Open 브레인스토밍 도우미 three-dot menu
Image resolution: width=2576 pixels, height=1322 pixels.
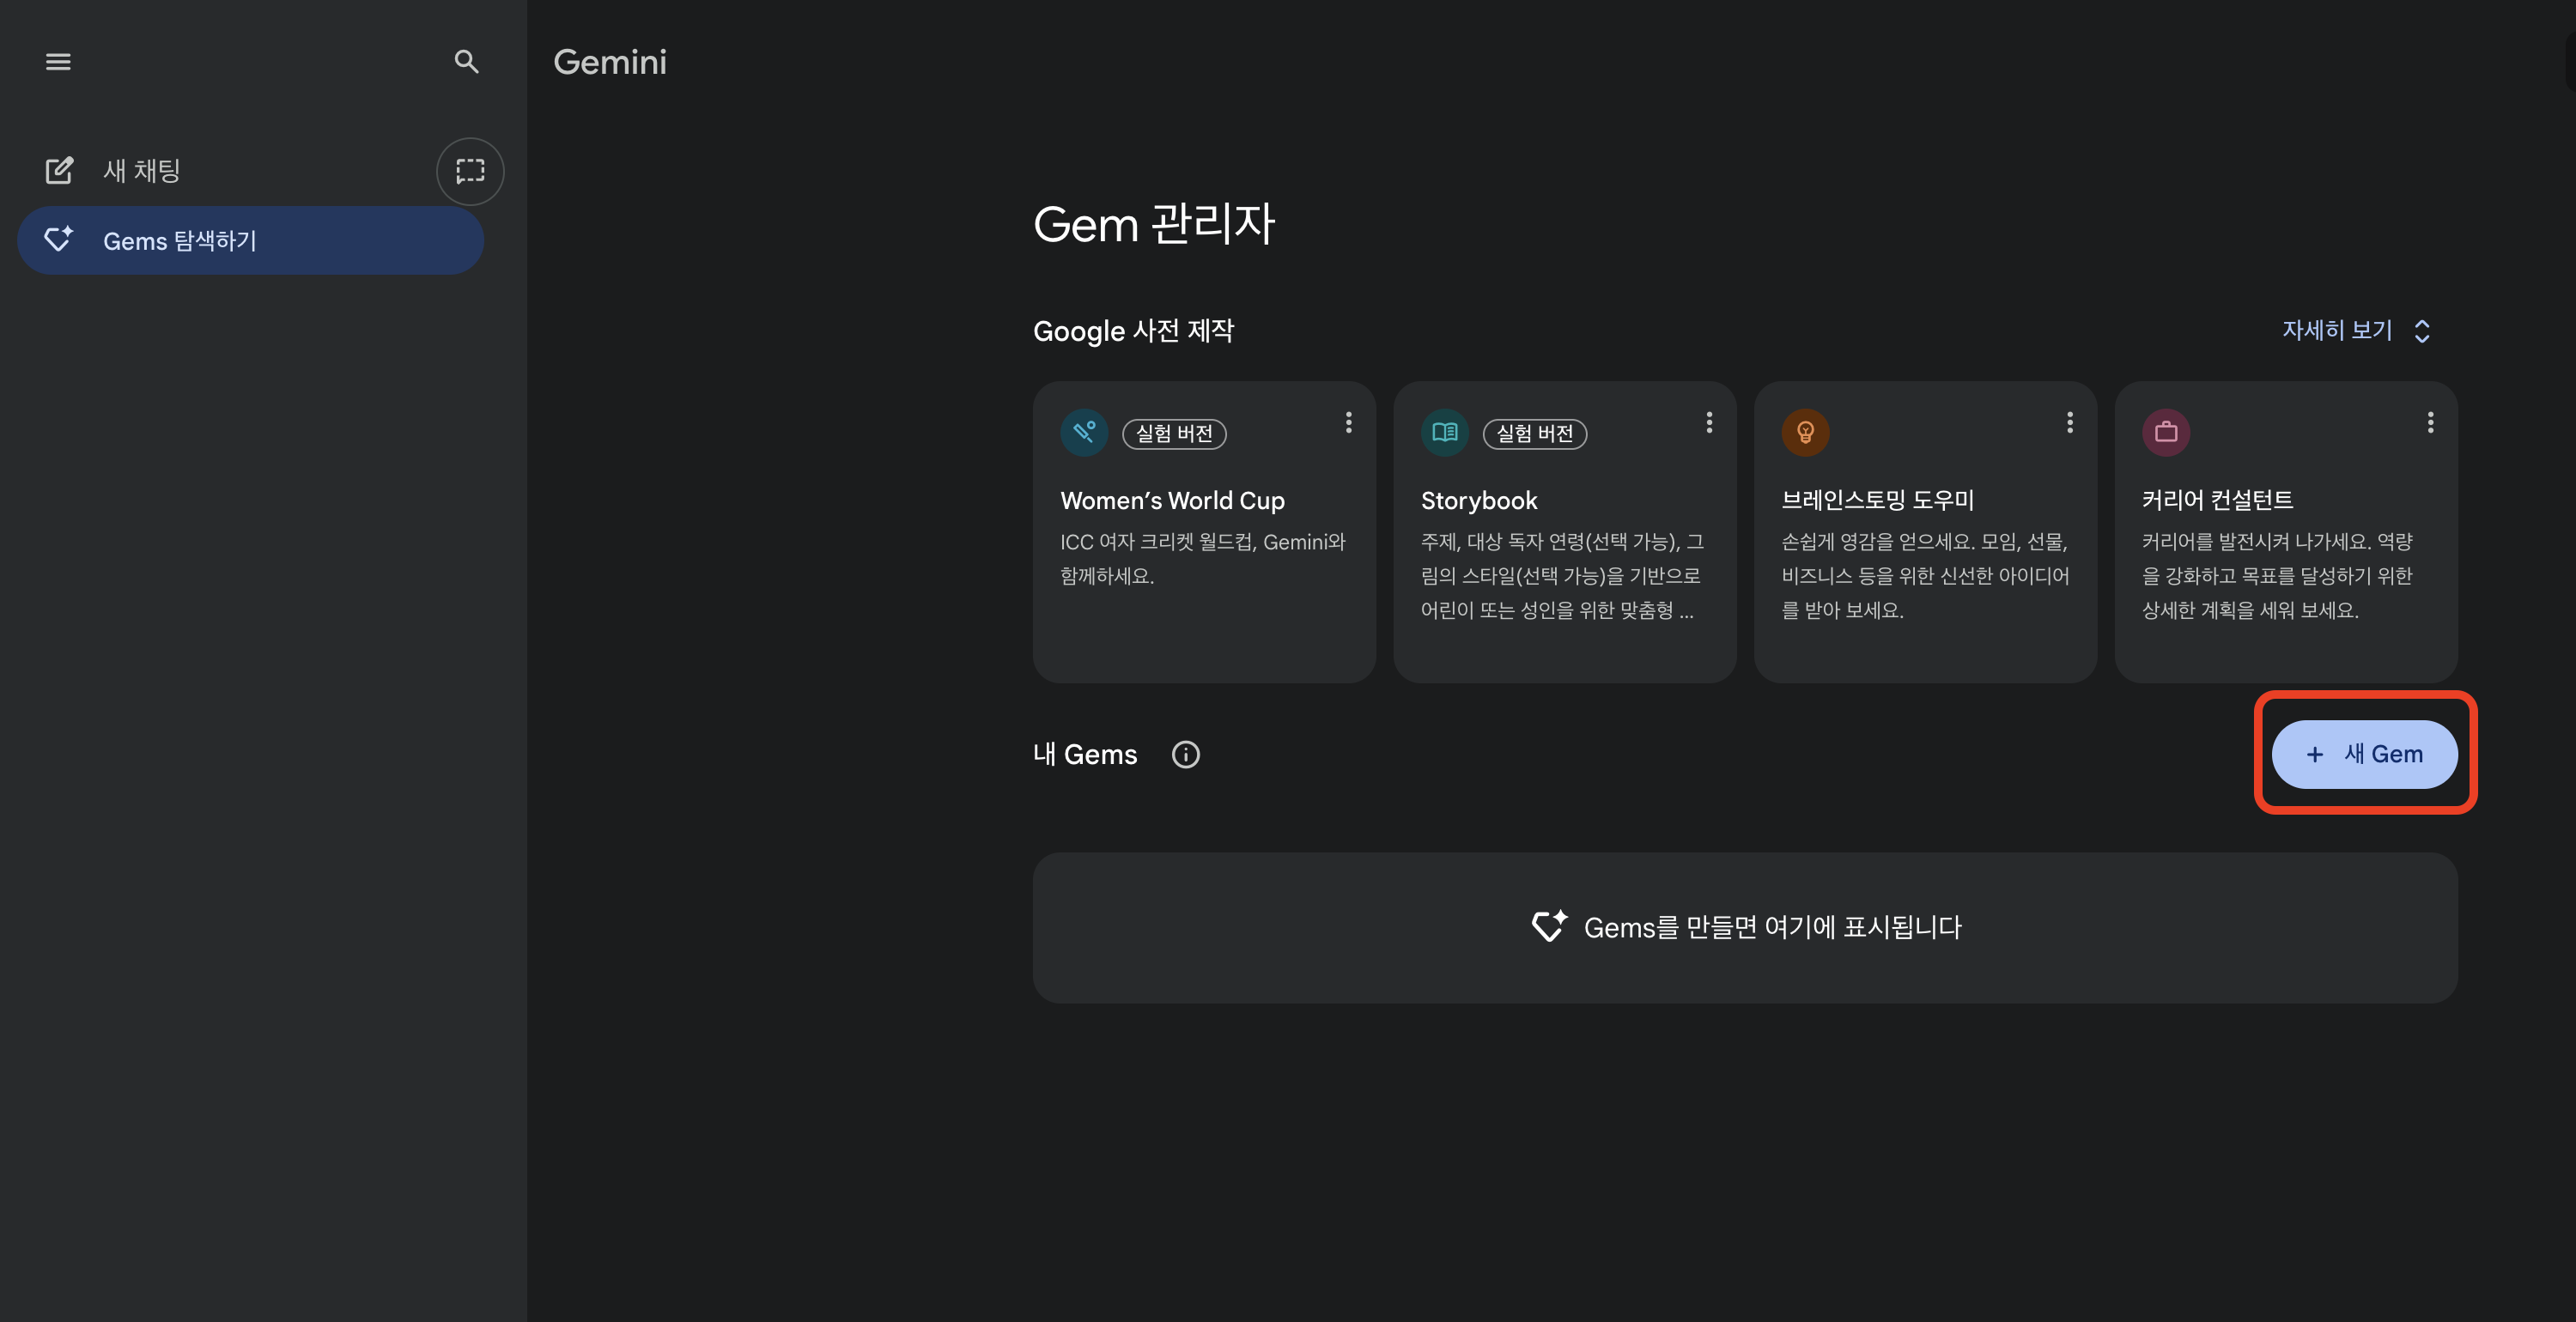(2069, 422)
